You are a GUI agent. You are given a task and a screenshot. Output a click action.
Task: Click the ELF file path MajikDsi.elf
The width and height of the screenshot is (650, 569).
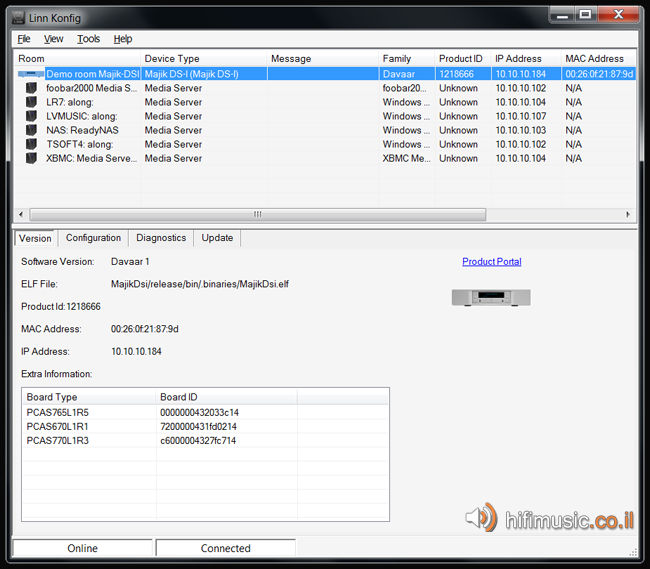(x=200, y=284)
